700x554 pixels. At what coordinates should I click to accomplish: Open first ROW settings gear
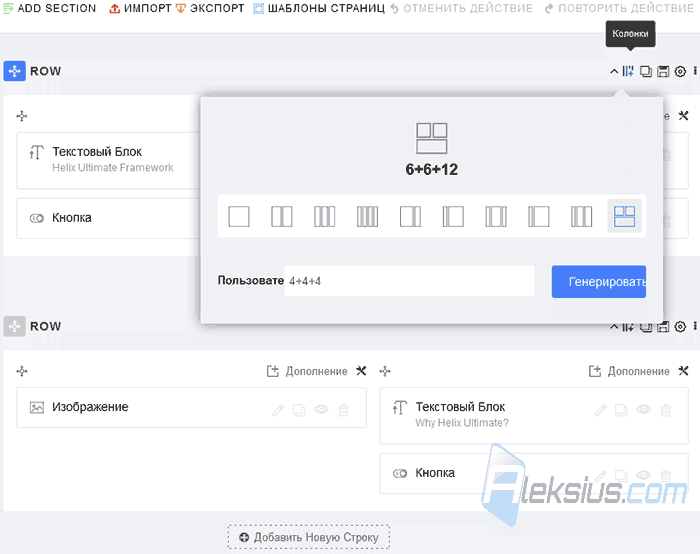point(680,71)
